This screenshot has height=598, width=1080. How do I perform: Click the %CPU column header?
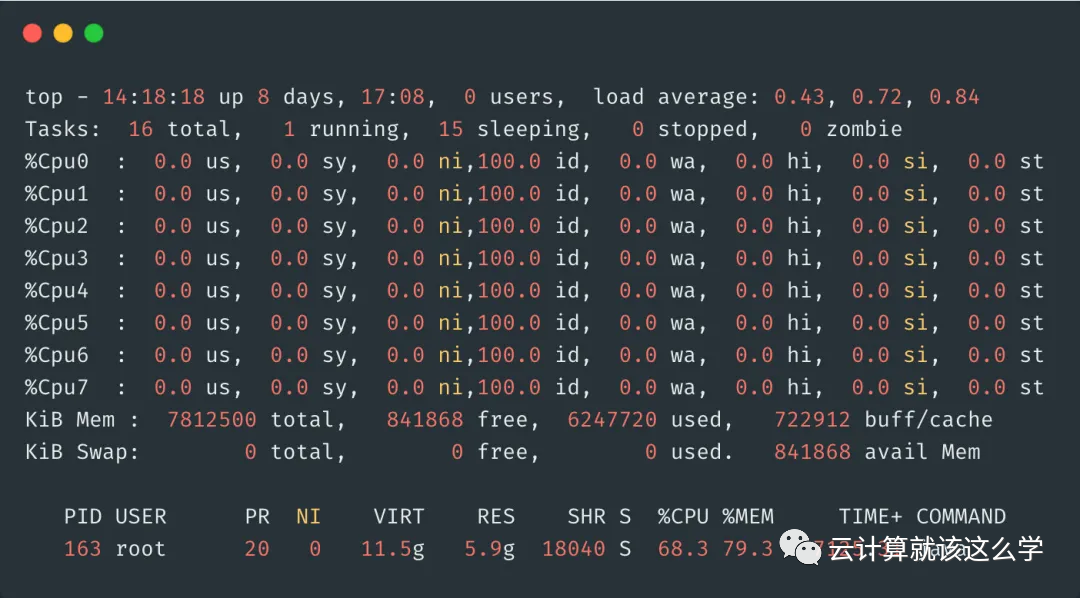point(683,517)
